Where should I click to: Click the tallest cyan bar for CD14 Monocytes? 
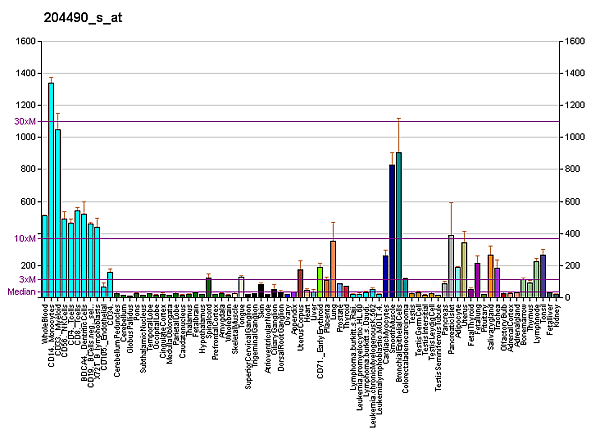point(51,190)
